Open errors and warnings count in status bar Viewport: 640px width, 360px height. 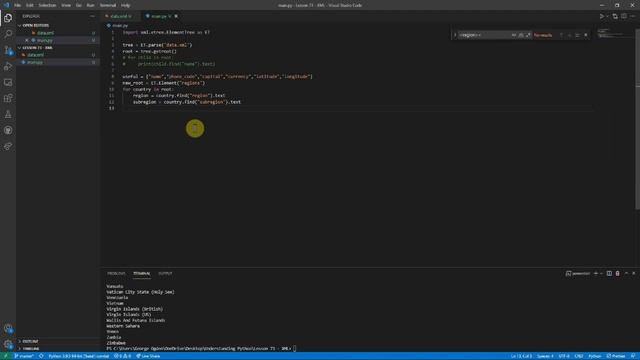pyautogui.click(x=122, y=356)
